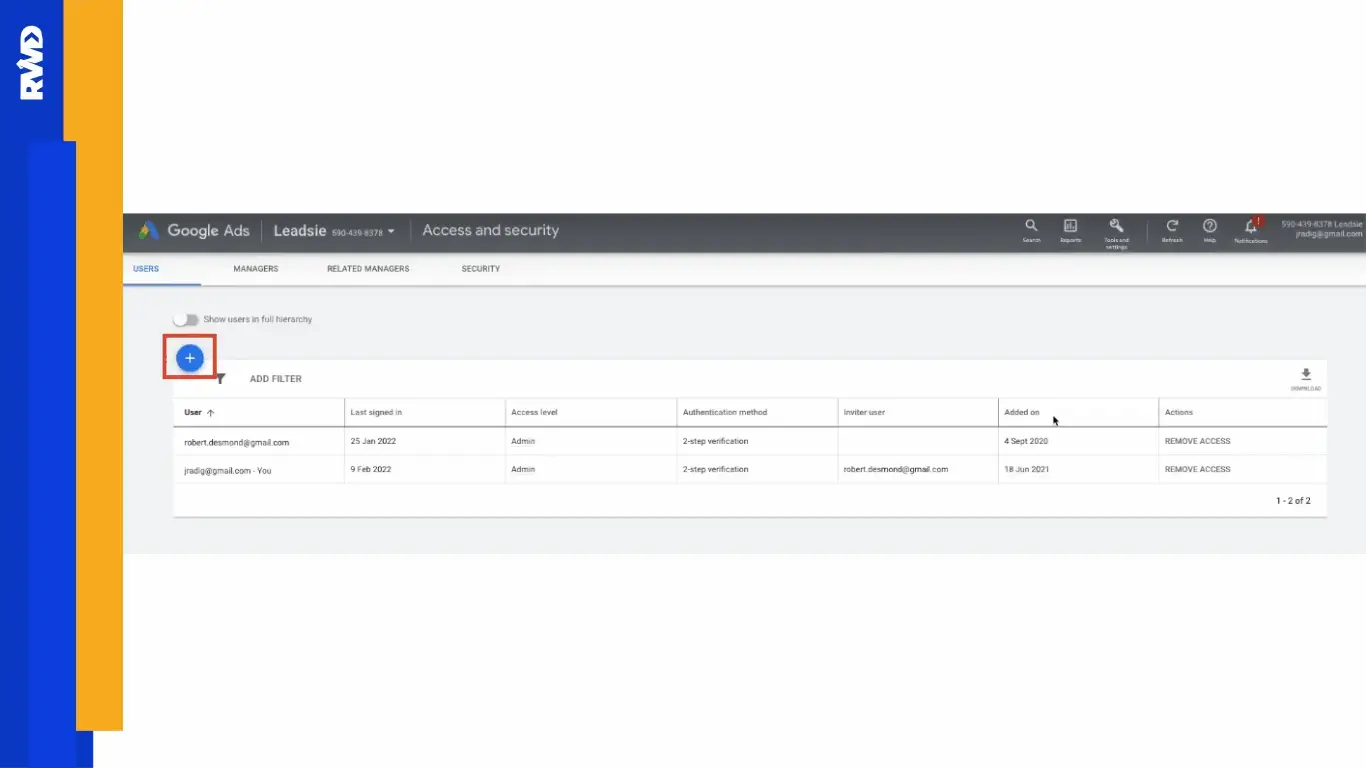Enable Show users in full hierarchy
1366x768 pixels.
pos(186,318)
